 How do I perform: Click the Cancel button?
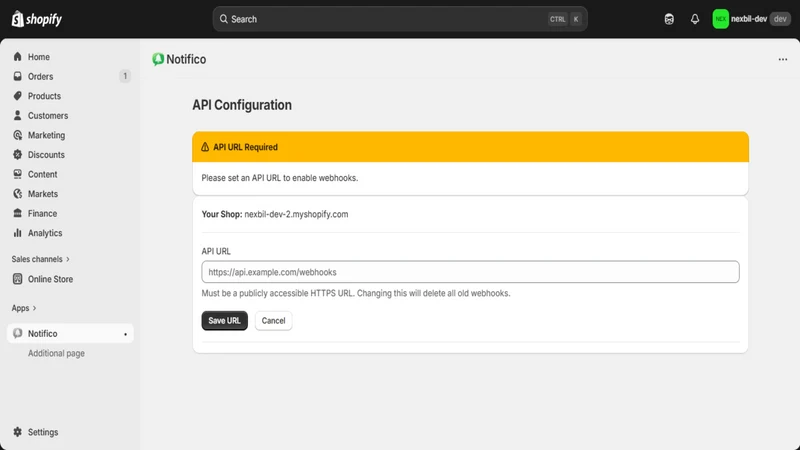273,320
